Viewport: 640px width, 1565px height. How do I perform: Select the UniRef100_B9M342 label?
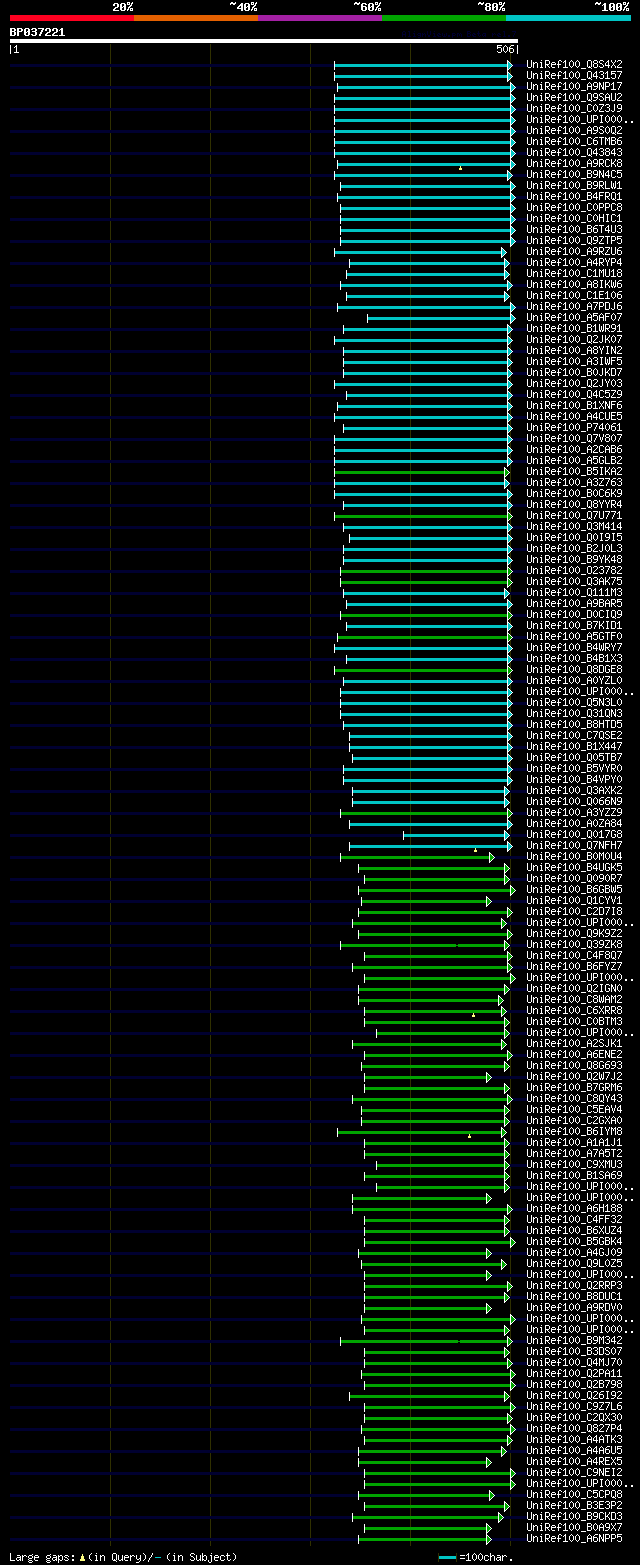[x=574, y=1340]
